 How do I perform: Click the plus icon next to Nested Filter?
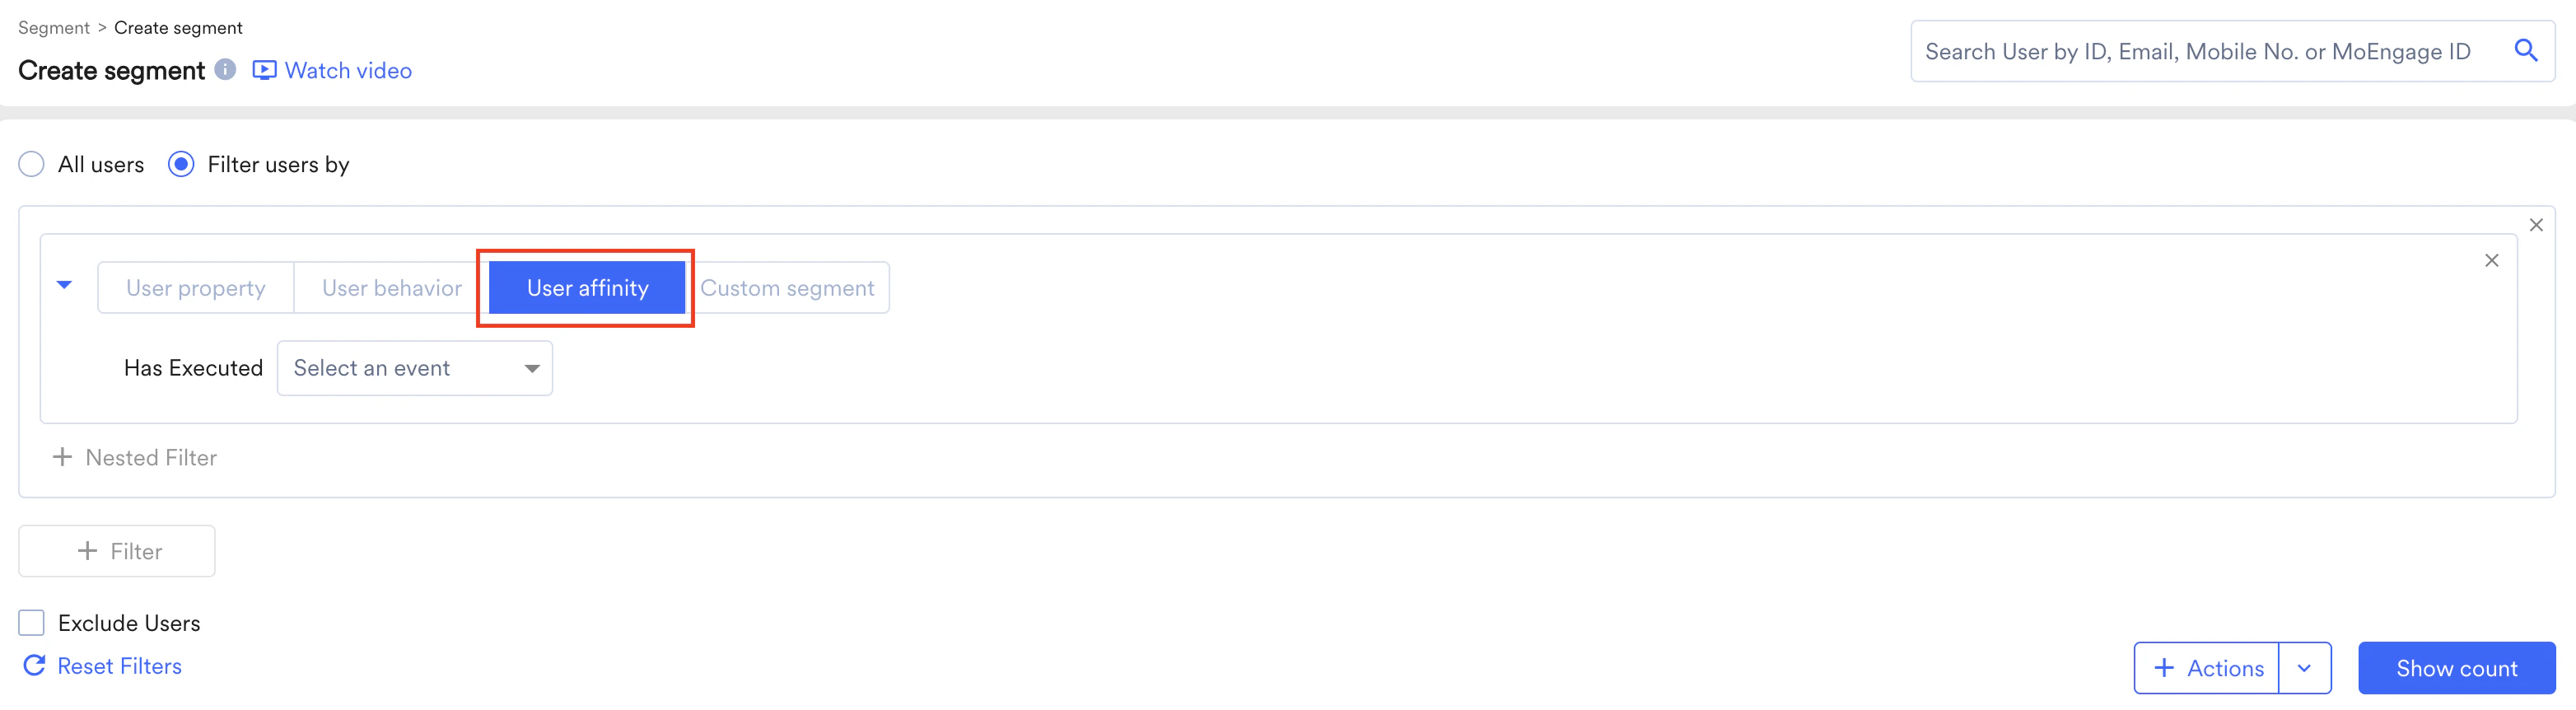pos(62,457)
